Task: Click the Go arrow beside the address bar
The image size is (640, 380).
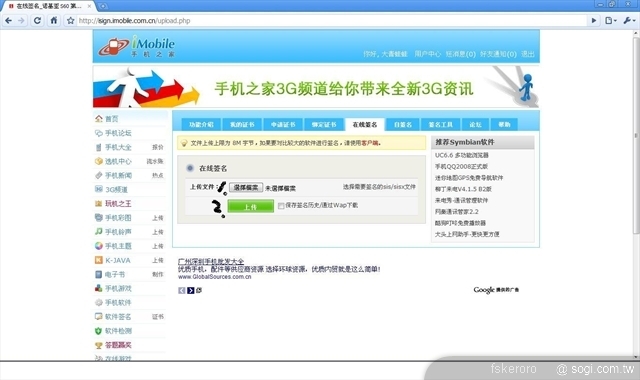Action: (x=594, y=20)
